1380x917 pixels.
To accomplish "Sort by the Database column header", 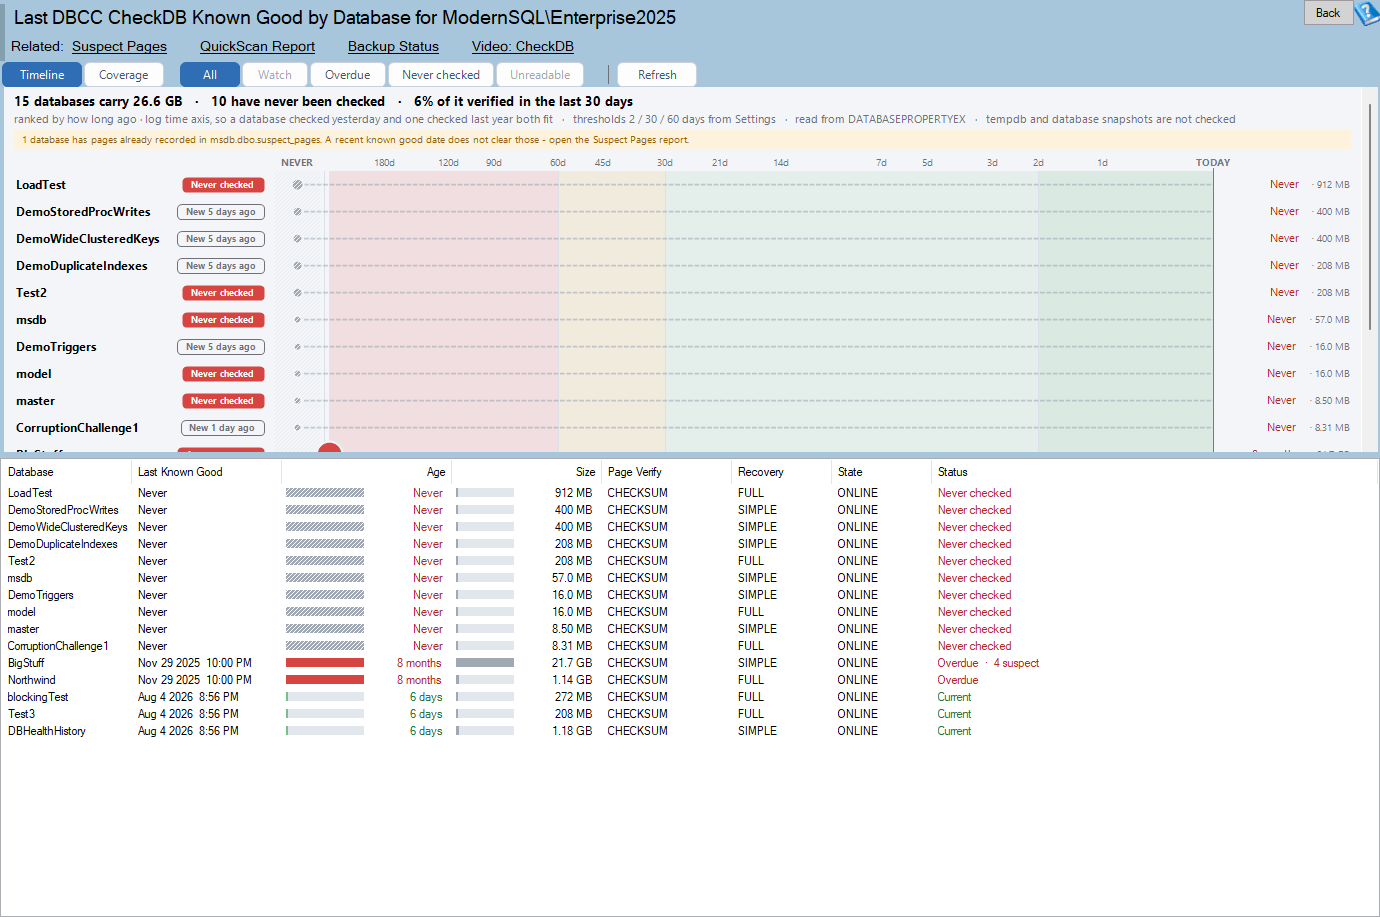I will 66,472.
